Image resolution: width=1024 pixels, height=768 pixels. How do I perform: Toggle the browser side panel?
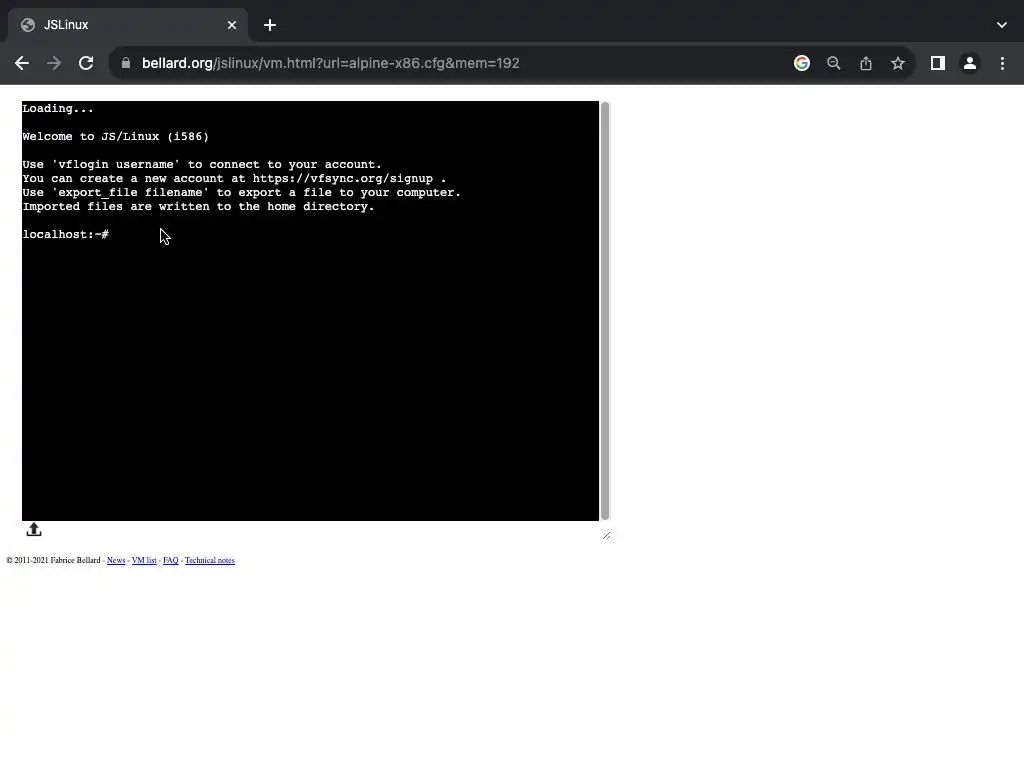(938, 63)
